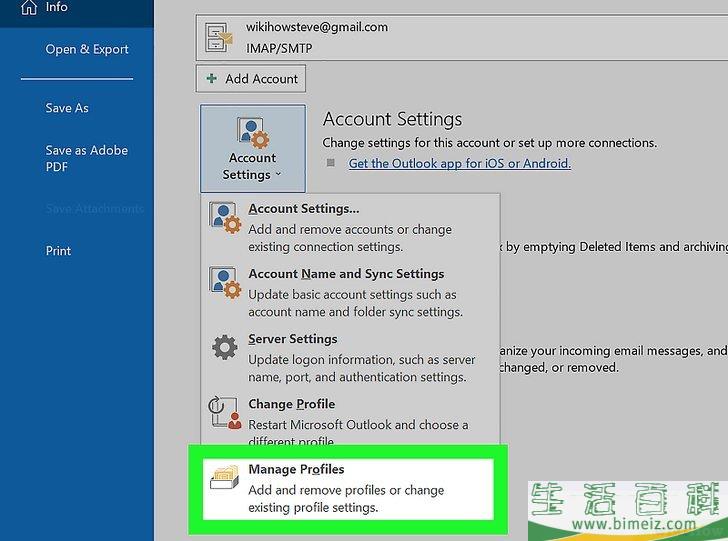Click the green plus icon on Add Account

pos(212,78)
